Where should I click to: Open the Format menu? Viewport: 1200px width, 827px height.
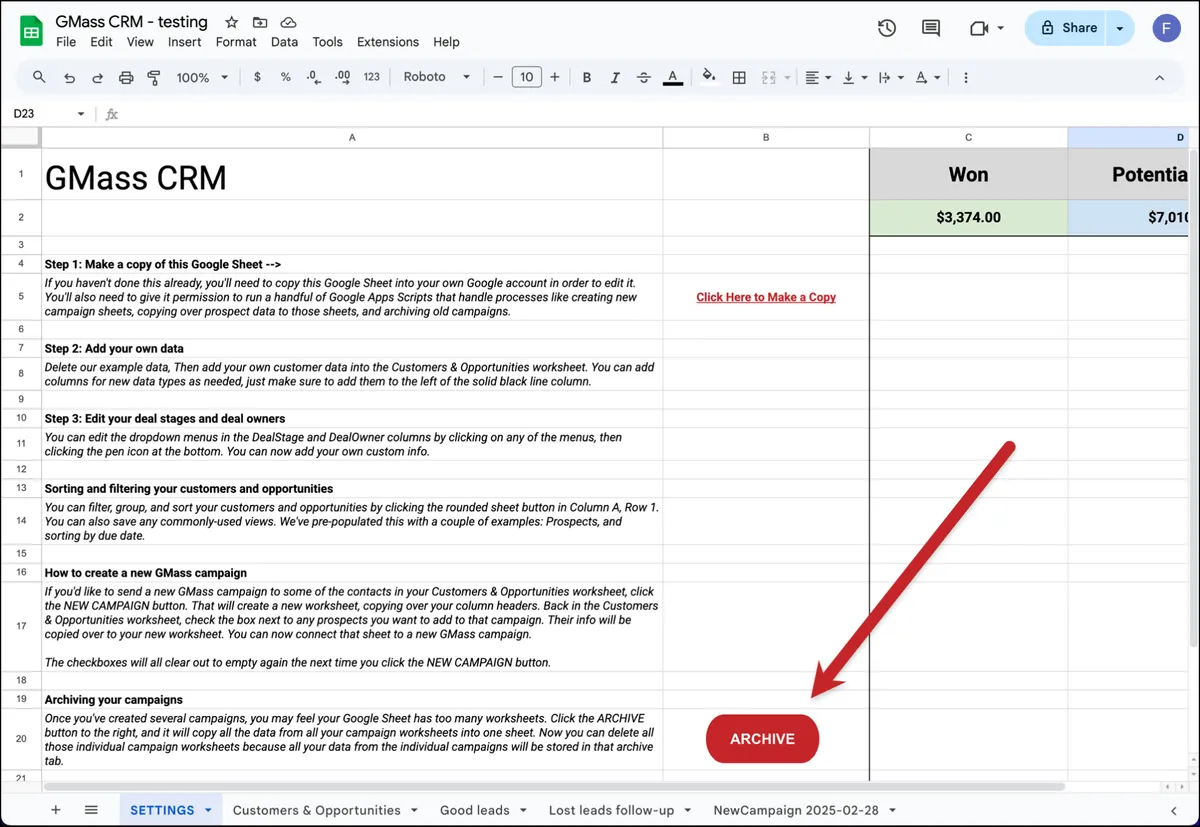(236, 42)
